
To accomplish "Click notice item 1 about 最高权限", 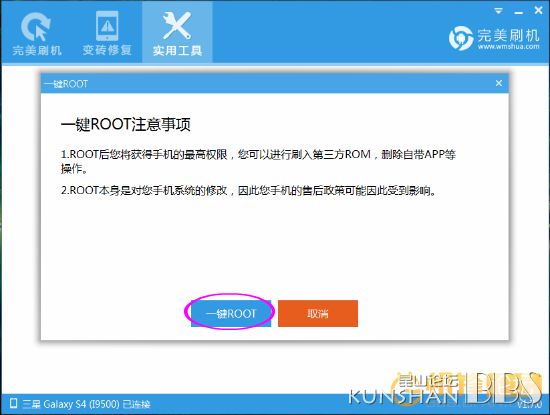I will (258, 161).
